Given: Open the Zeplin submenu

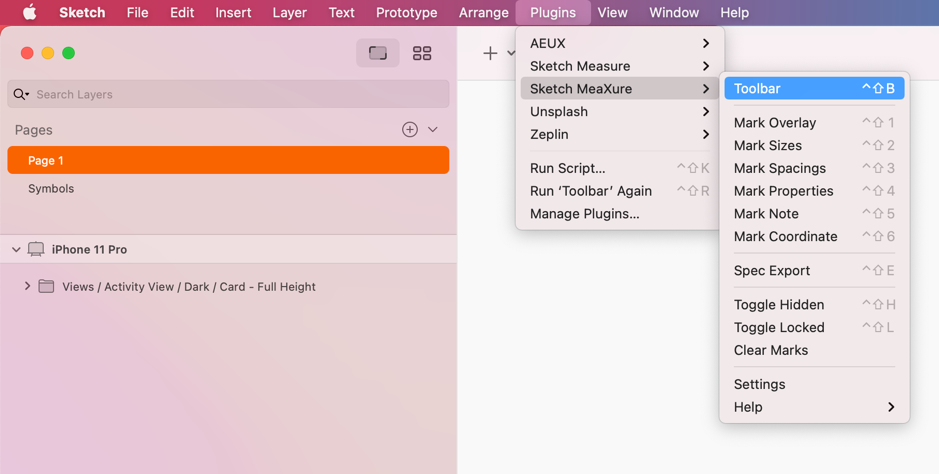Looking at the screenshot, I should (x=620, y=134).
